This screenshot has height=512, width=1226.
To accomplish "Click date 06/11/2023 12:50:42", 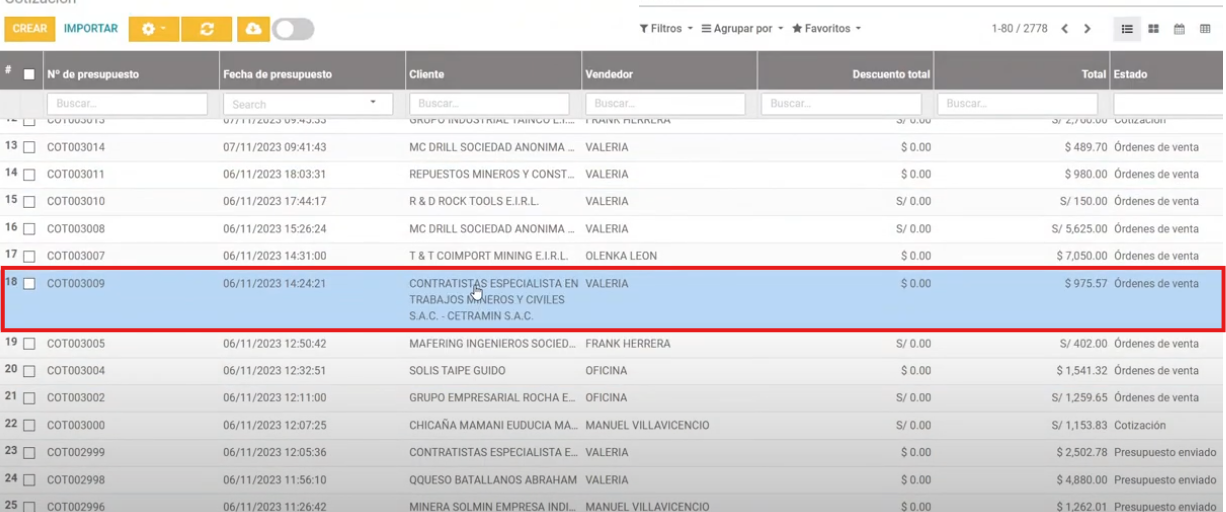I will tap(275, 344).
